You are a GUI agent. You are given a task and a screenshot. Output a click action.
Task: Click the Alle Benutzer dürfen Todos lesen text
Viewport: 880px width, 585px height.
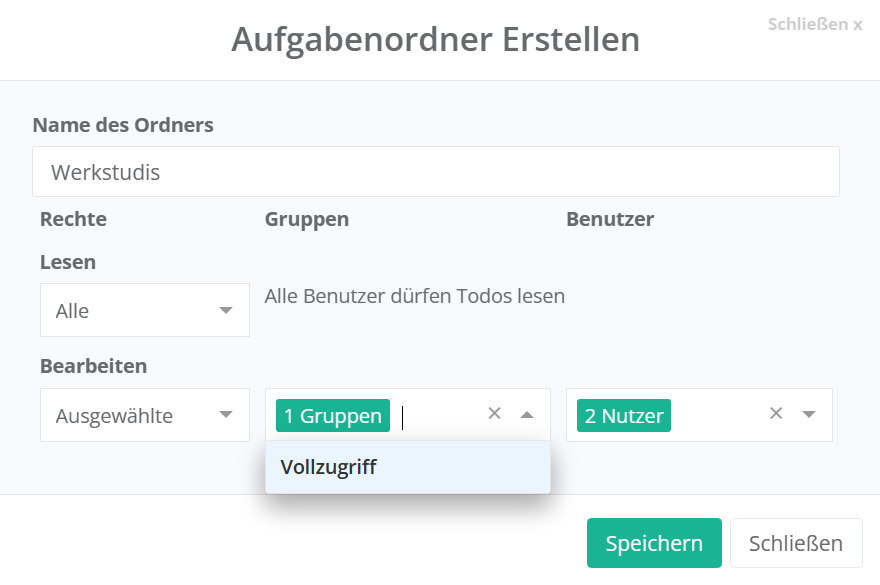tap(415, 296)
